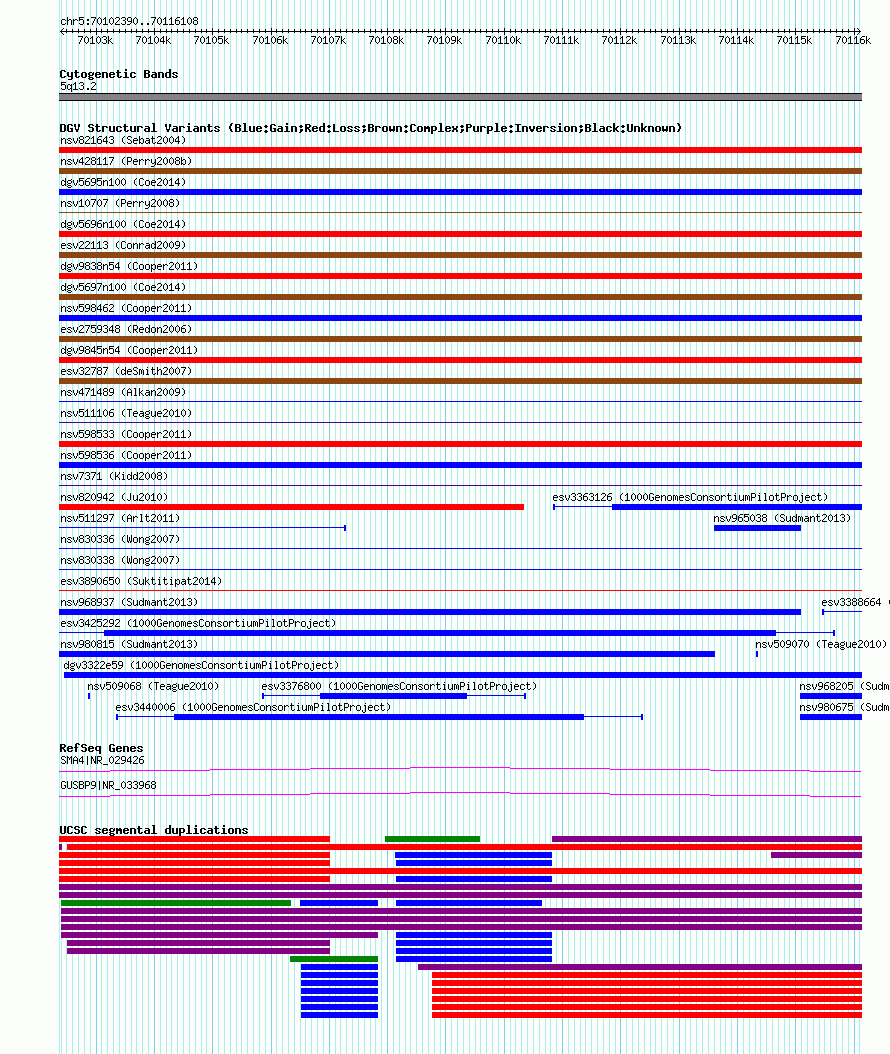The image size is (890, 1054).
Task: Click the SMA4|NR_029426 gene label
Action: (x=102, y=760)
